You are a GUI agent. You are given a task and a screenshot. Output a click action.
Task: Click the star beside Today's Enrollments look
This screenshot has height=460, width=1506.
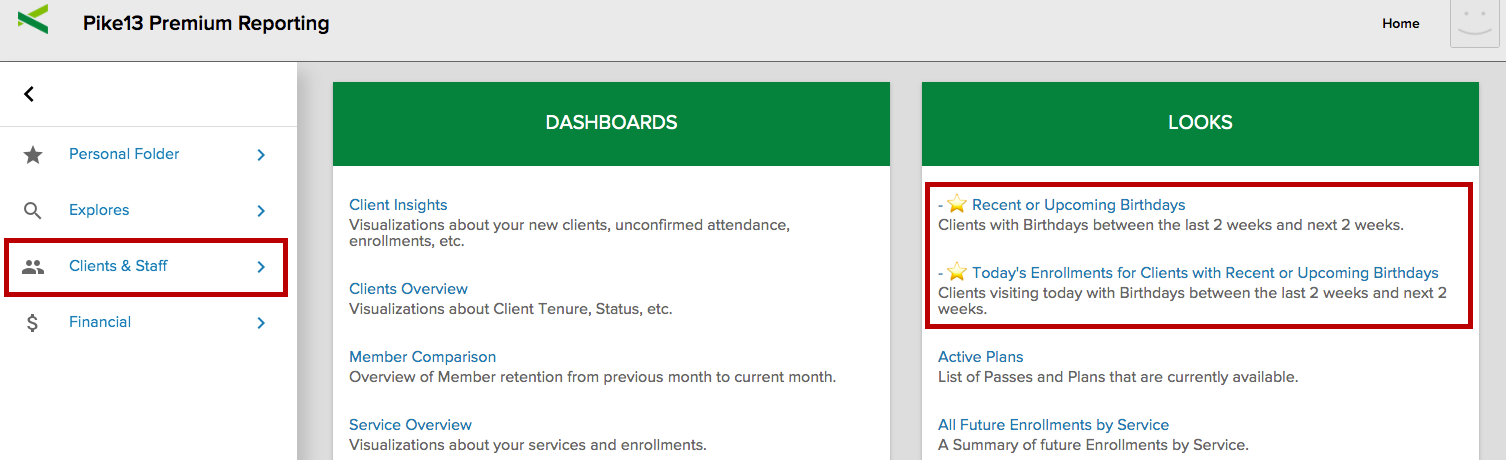tap(957, 272)
